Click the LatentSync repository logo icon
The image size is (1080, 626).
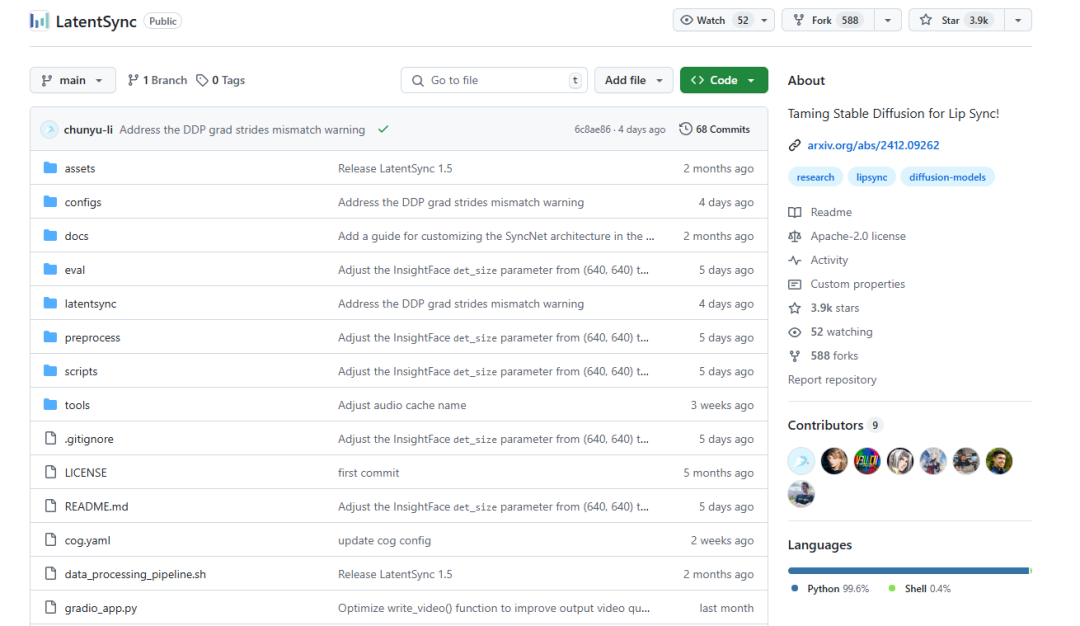[x=39, y=21]
